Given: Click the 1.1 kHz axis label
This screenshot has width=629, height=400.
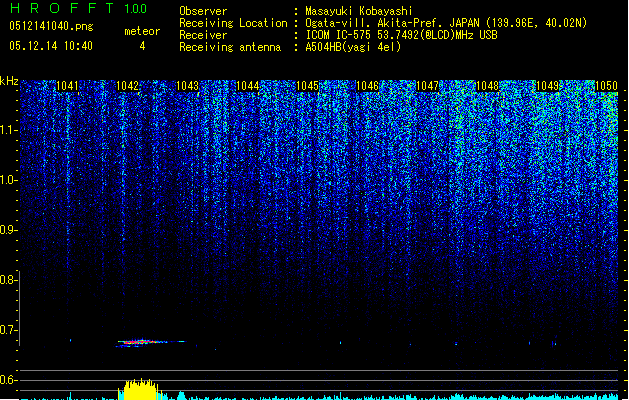Looking at the screenshot, I should pos(8,130).
